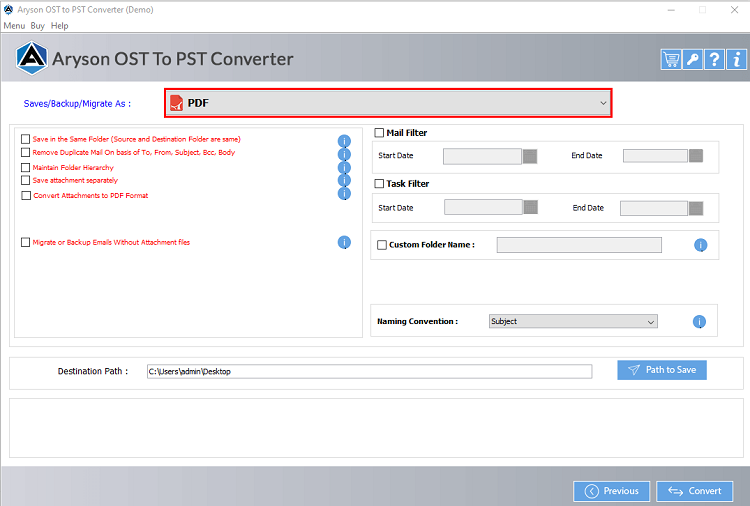Click the Custom Folder Name text field

pos(579,245)
